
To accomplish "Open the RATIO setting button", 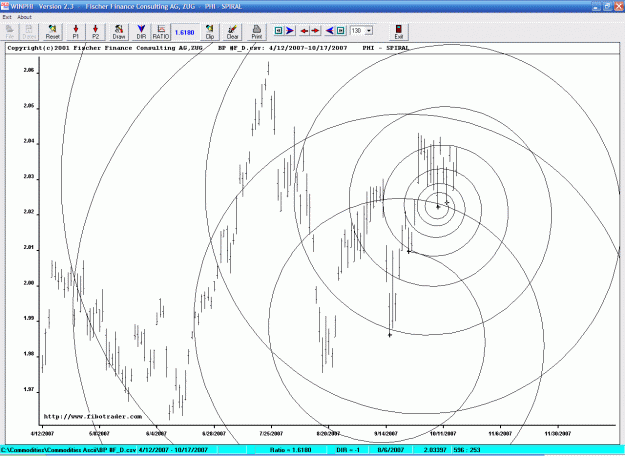I will click(161, 32).
